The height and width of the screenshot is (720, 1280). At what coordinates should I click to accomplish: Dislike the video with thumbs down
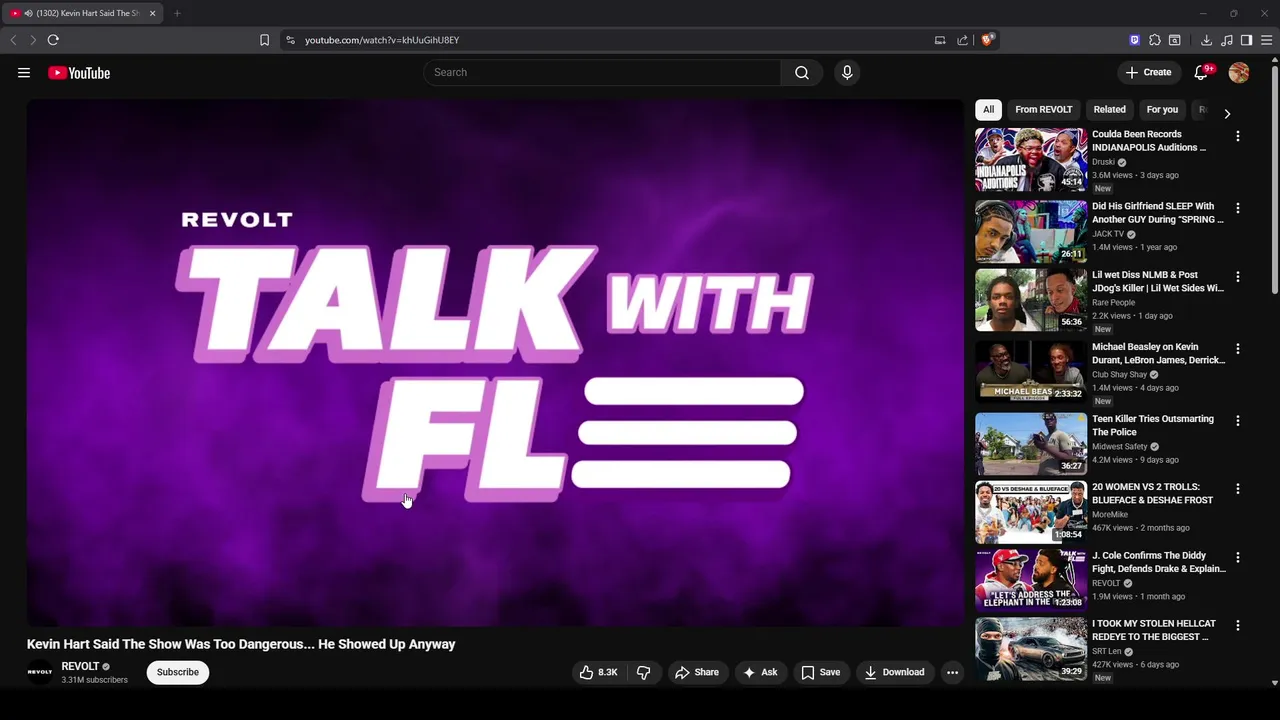[x=644, y=672]
